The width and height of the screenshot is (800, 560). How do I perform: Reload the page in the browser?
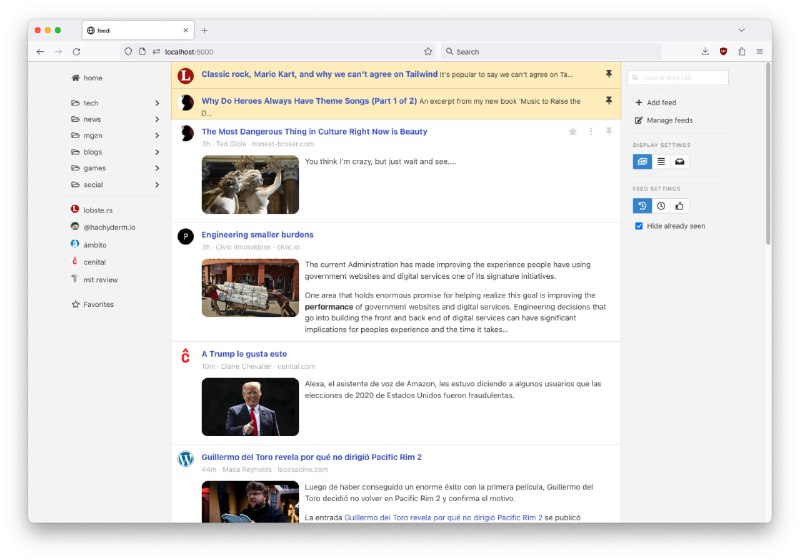tap(76, 51)
